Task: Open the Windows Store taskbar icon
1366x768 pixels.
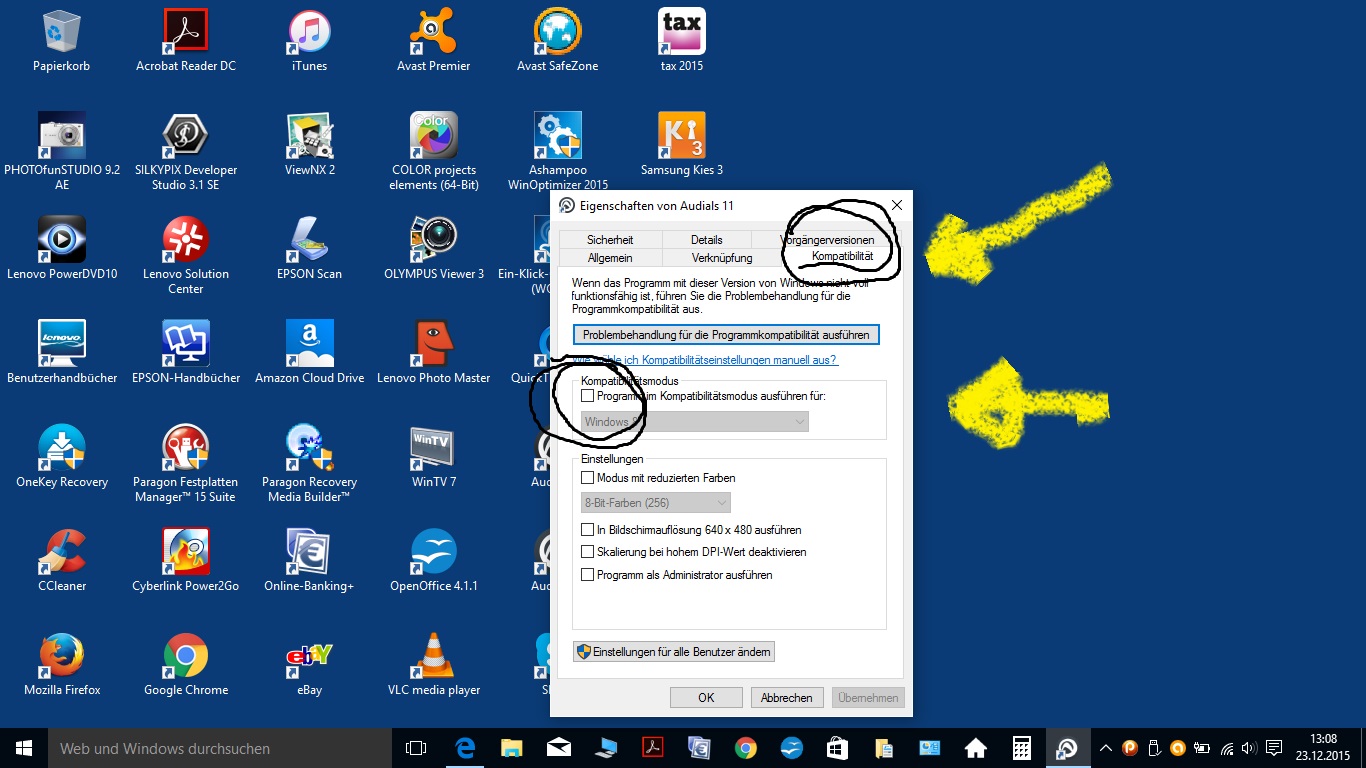Action: pos(837,748)
